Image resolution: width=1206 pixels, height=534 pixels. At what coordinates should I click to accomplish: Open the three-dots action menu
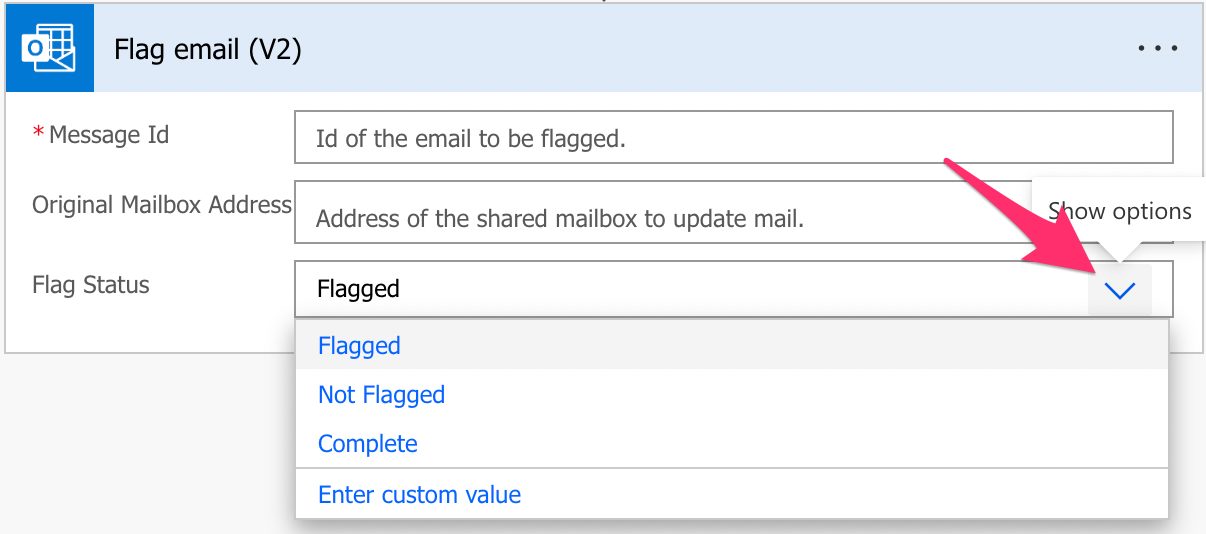pos(1158,48)
